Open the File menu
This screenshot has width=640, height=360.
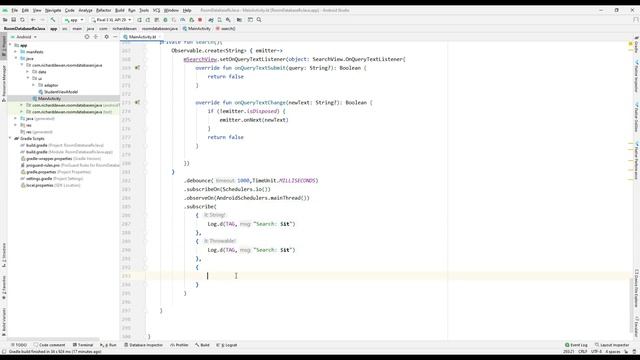tap(14, 10)
